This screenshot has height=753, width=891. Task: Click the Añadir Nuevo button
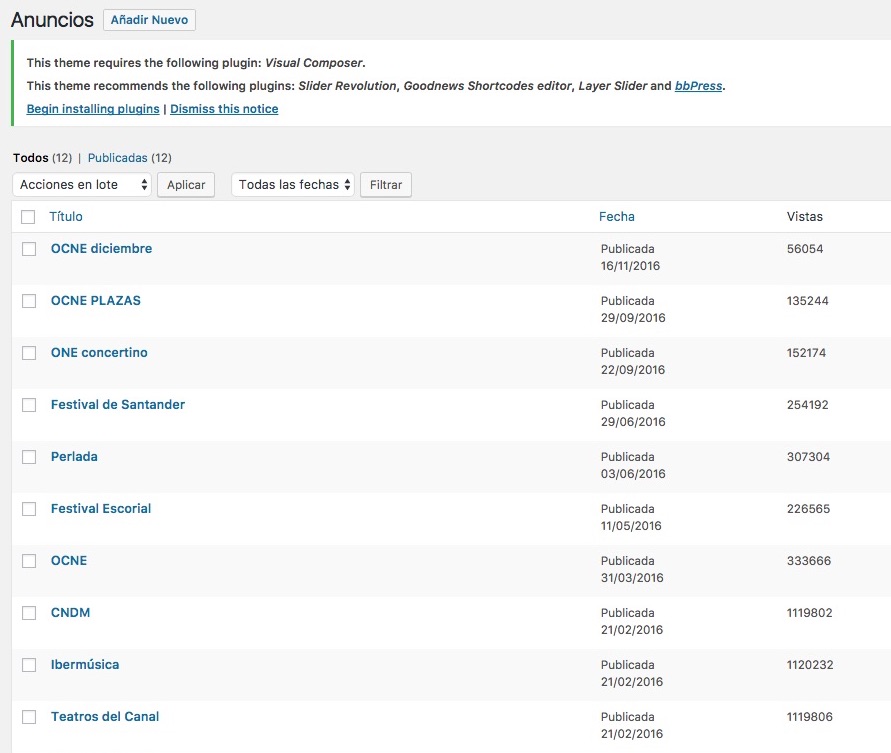click(x=149, y=20)
